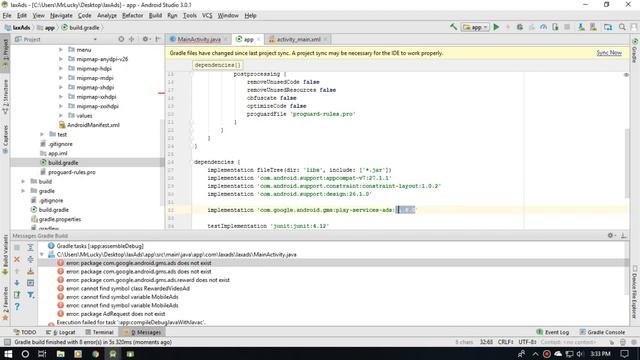Viewport: 640px width, 360px height.
Task: Switch to the MainActivity.java editor tab
Action: click(199, 39)
